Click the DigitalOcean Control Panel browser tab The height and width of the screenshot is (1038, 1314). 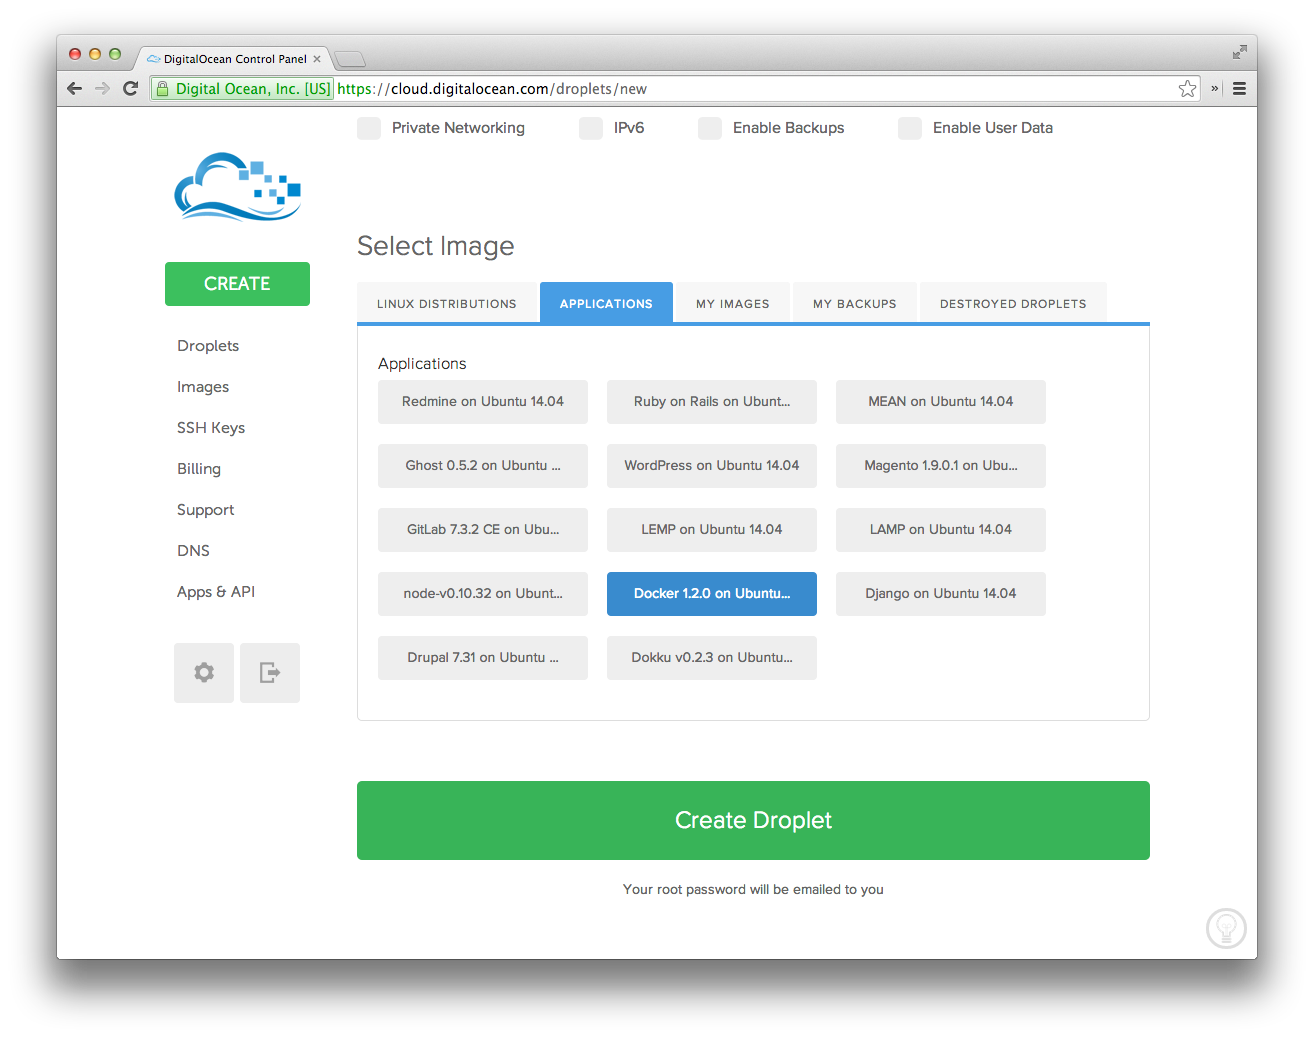tap(234, 59)
